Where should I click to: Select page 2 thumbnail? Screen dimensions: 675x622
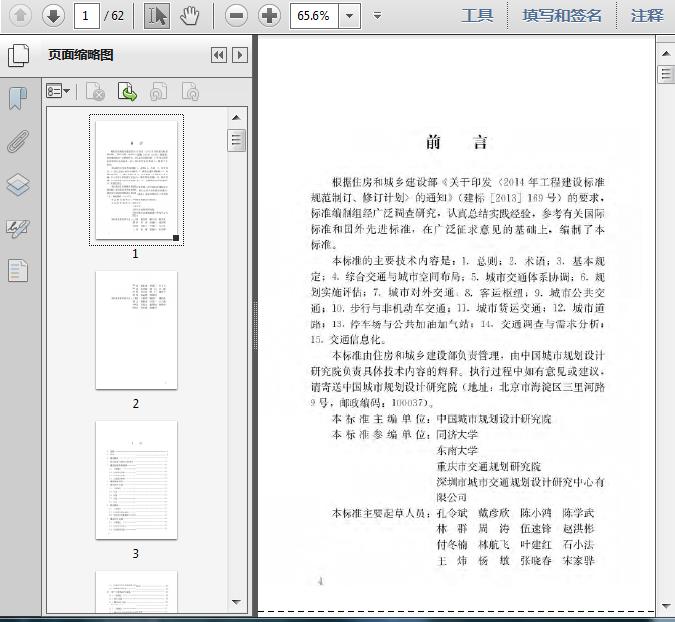click(136, 330)
